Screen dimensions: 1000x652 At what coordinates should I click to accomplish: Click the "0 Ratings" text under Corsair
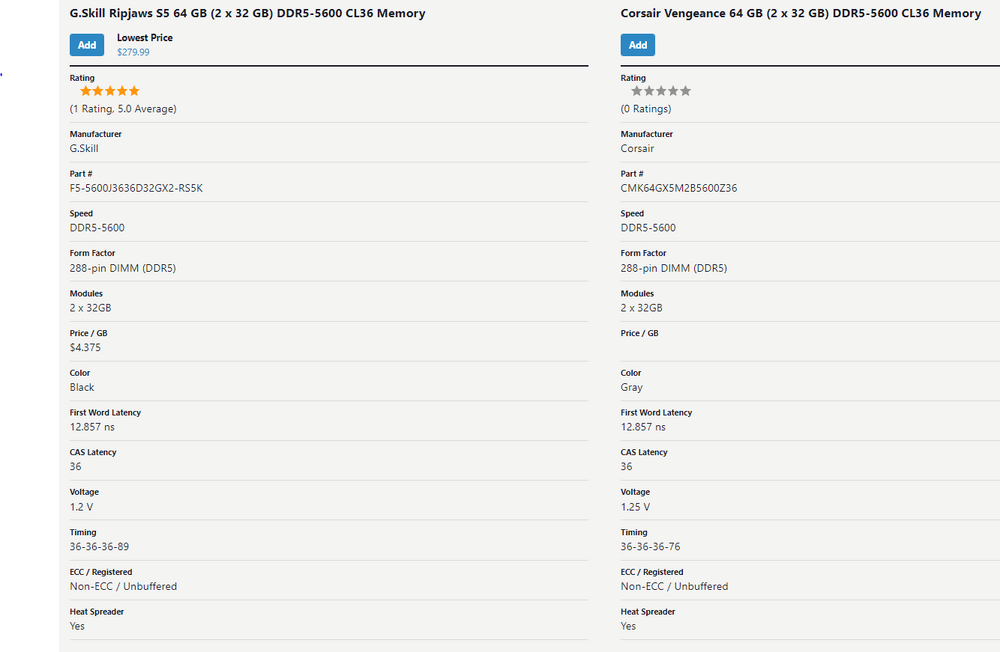click(x=646, y=108)
